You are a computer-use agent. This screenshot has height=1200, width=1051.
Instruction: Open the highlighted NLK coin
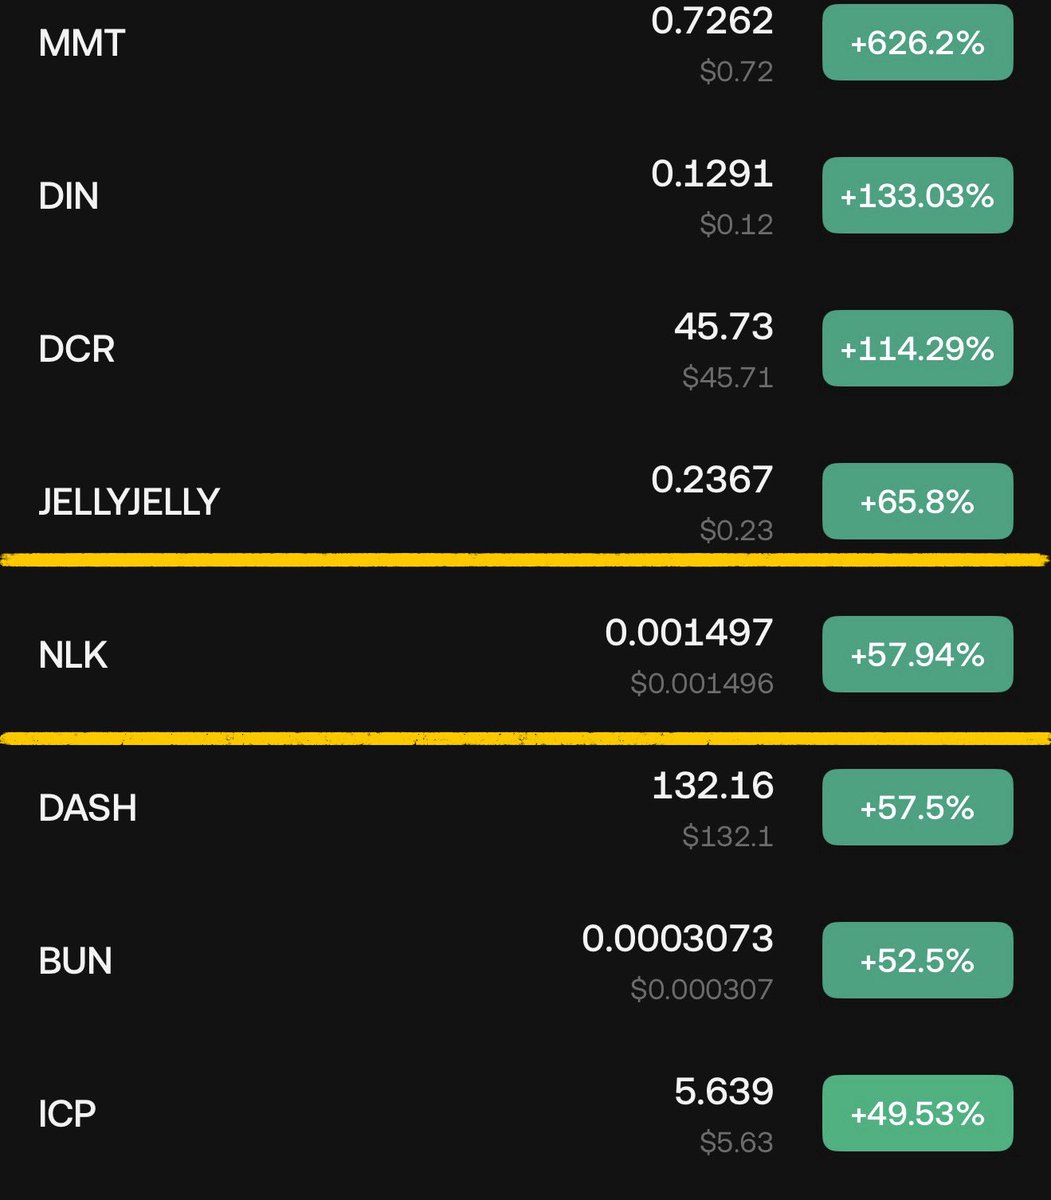(x=73, y=655)
